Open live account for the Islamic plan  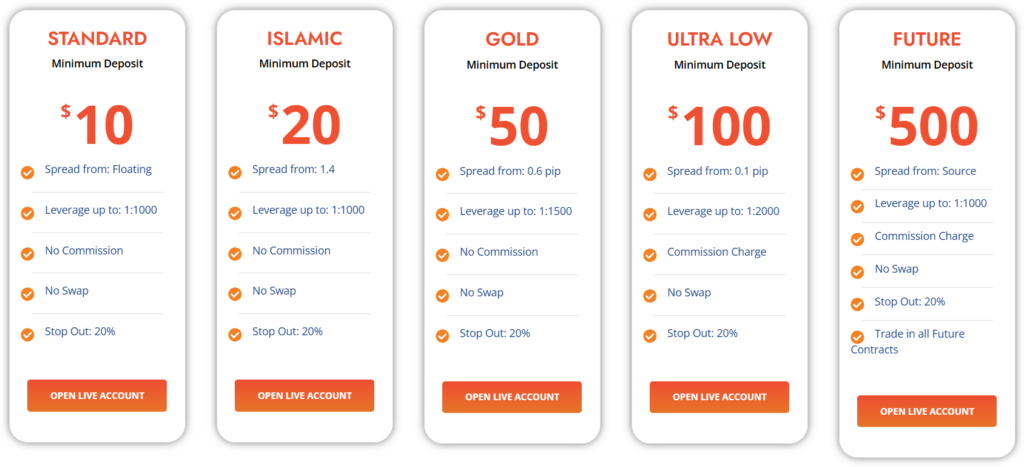click(304, 395)
